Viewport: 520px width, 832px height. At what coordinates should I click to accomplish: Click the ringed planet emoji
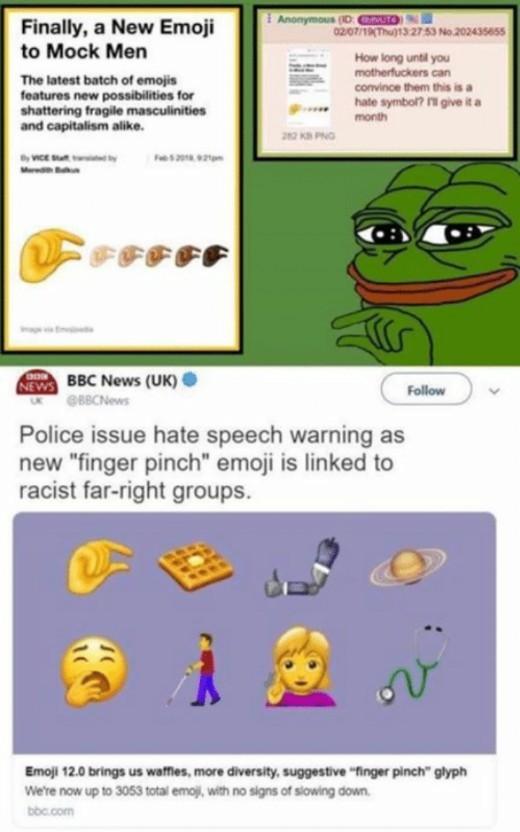[x=408, y=567]
